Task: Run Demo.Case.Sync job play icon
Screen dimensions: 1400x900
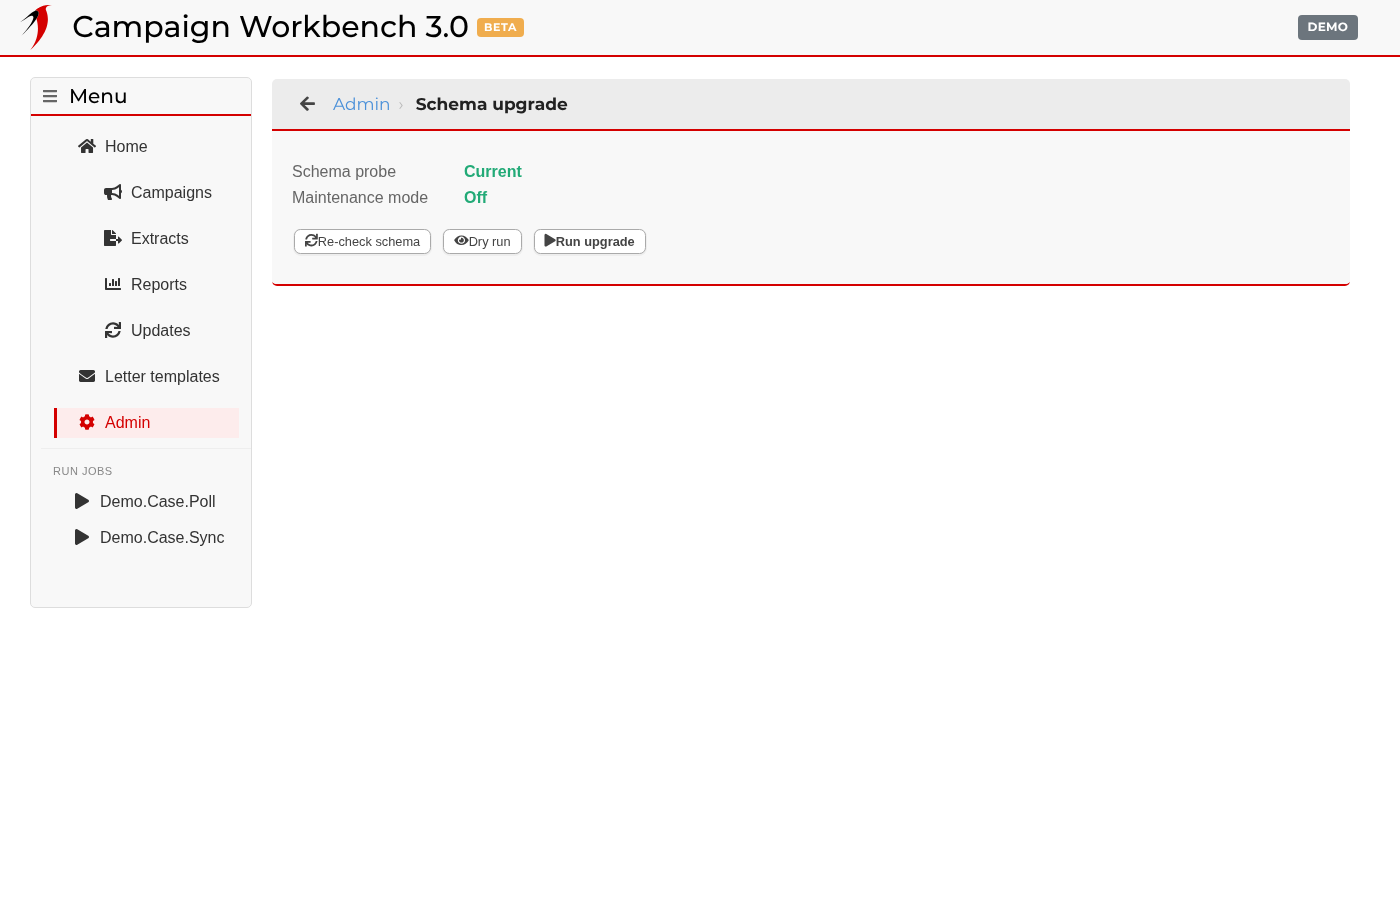Action: pos(82,537)
